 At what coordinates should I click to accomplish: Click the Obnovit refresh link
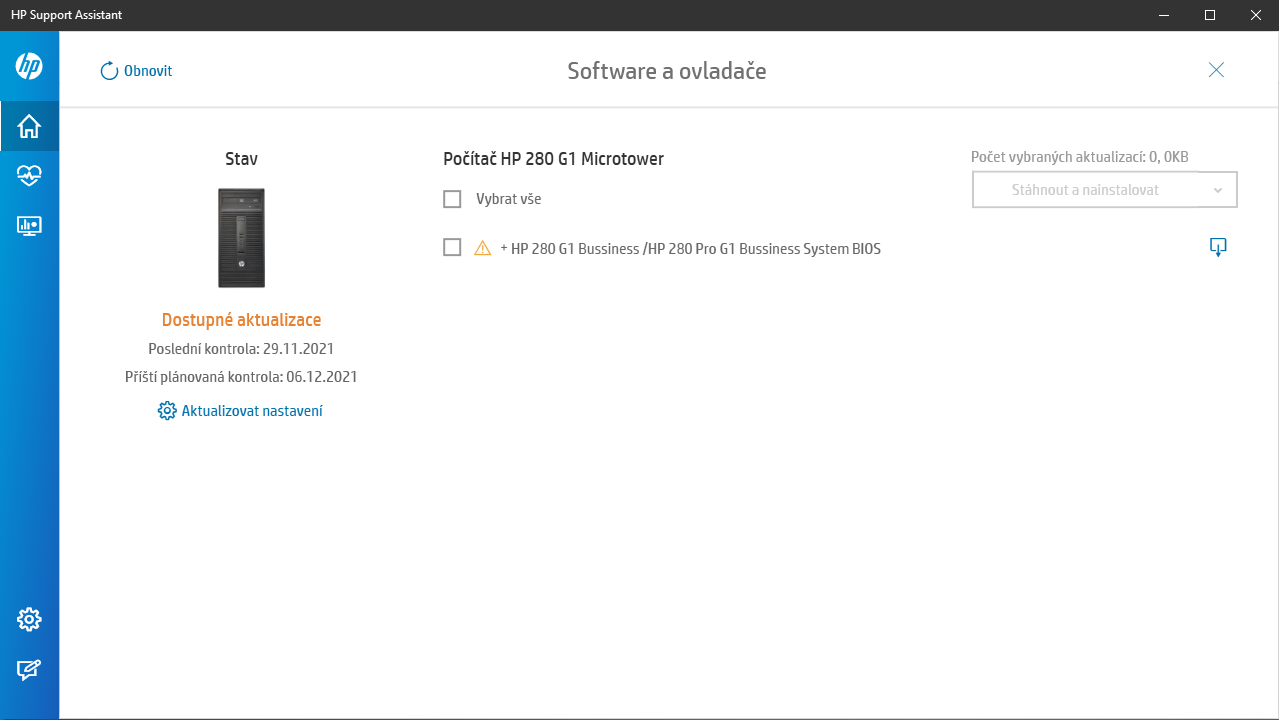click(148, 71)
